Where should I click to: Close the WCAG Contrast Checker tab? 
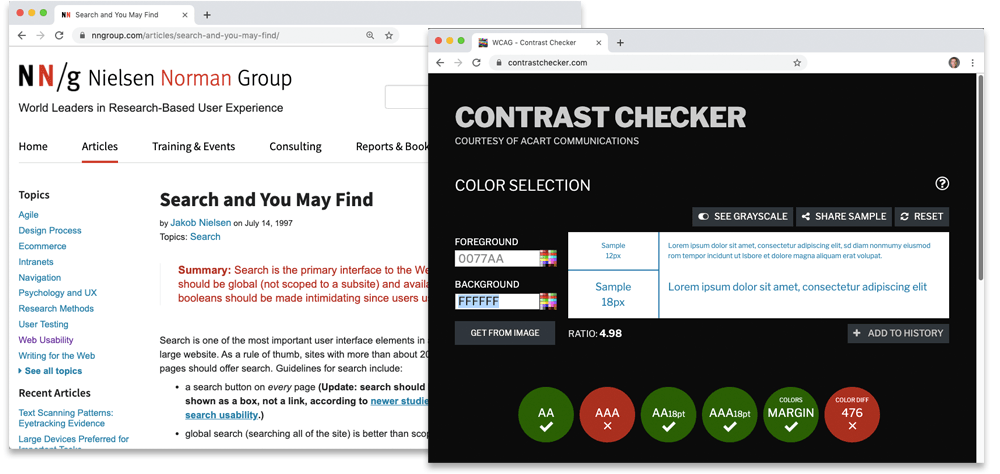point(598,43)
